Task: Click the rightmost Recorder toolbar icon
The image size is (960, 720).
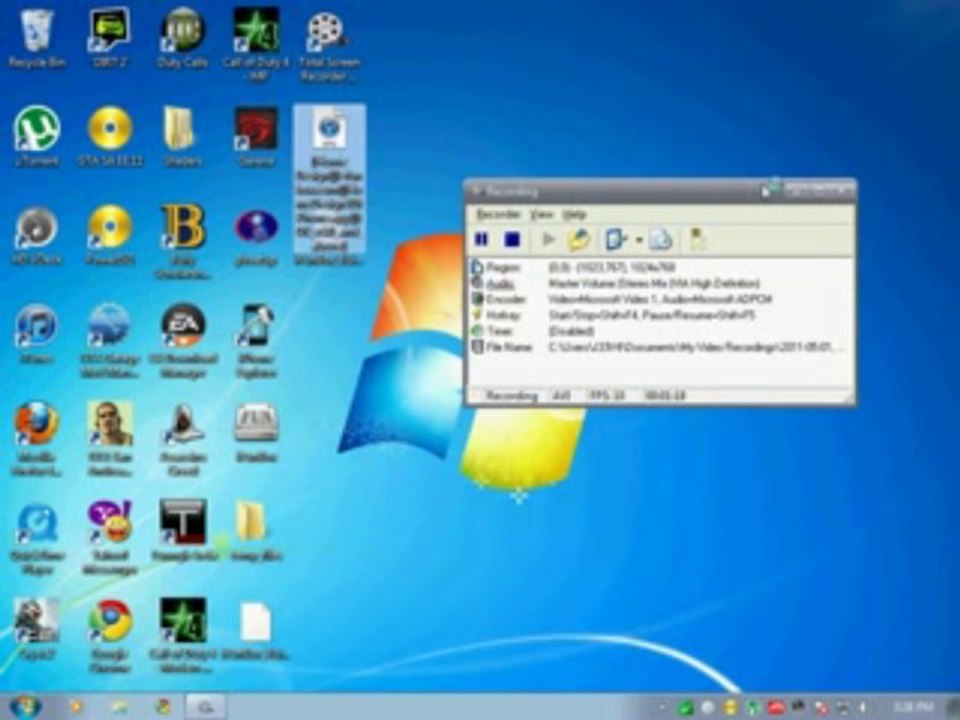Action: click(x=697, y=239)
